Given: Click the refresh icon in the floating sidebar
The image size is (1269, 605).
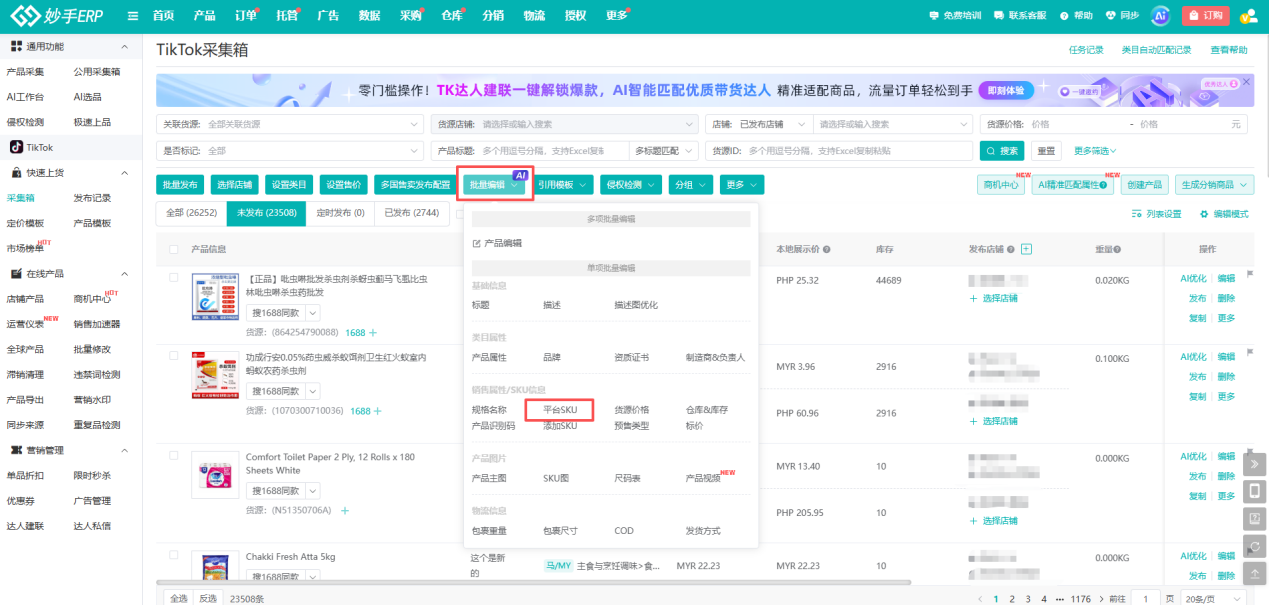Looking at the screenshot, I should (1255, 546).
